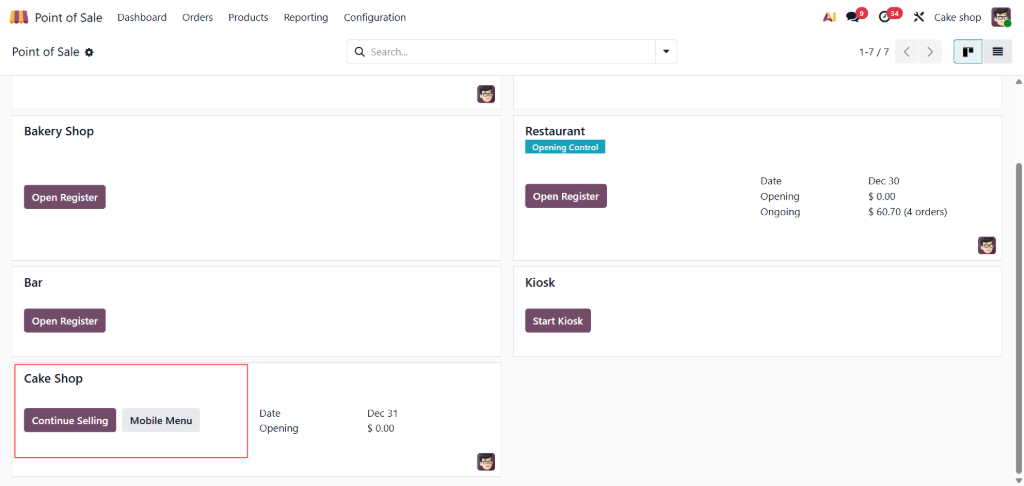The width and height of the screenshot is (1024, 486).
Task: Click the gear icon beside Point of Sale
Action: tap(89, 52)
